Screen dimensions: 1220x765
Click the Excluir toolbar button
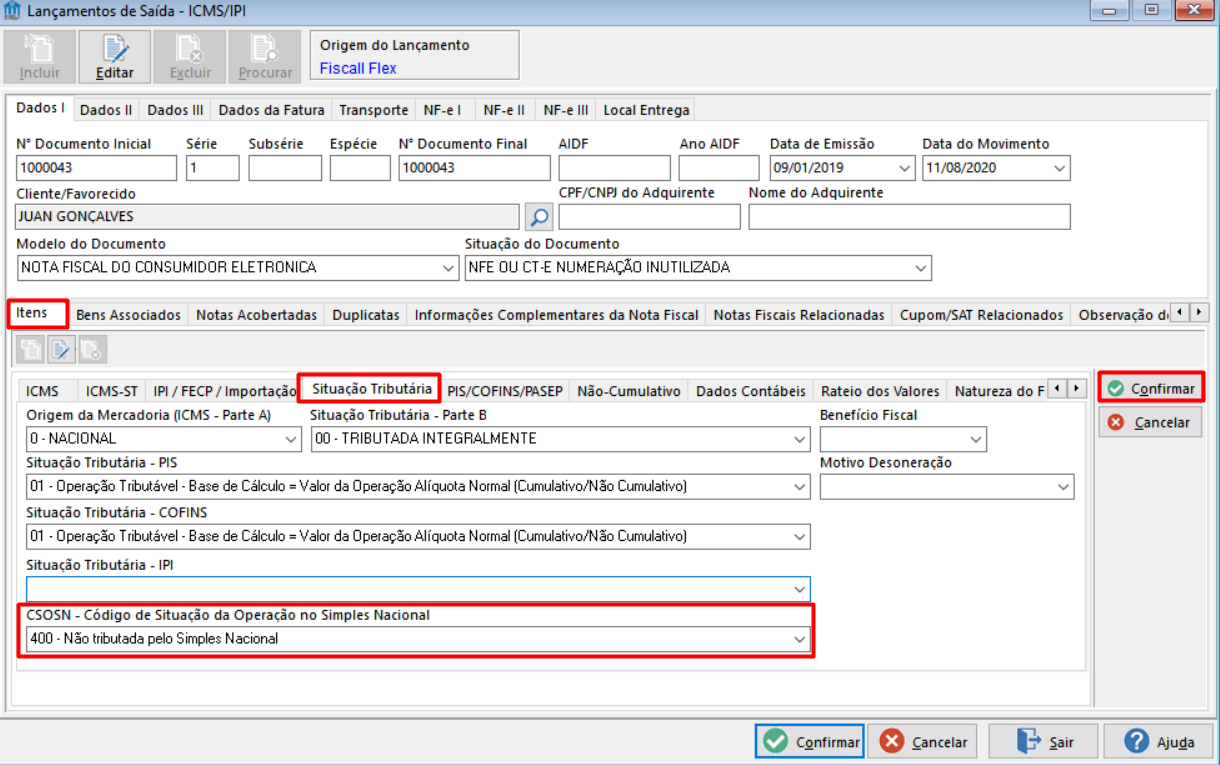[190, 57]
